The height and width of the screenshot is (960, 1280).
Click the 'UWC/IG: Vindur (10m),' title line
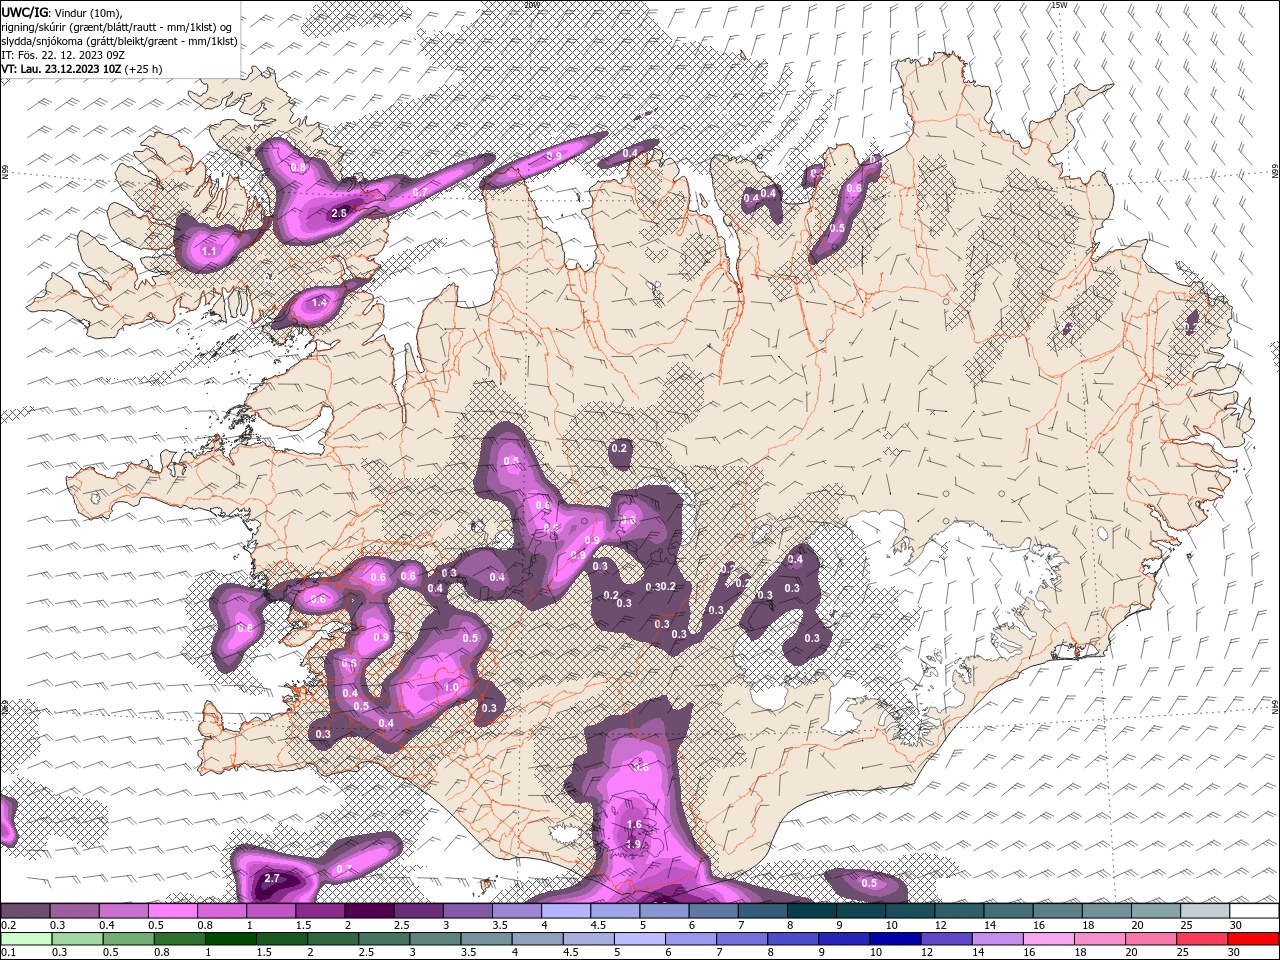tap(62, 12)
